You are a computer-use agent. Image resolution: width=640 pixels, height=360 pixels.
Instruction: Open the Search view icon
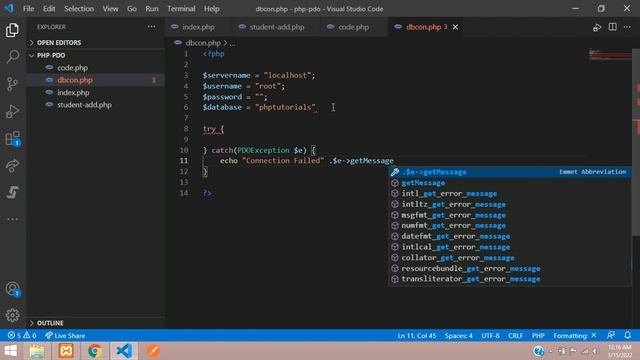click(x=12, y=57)
